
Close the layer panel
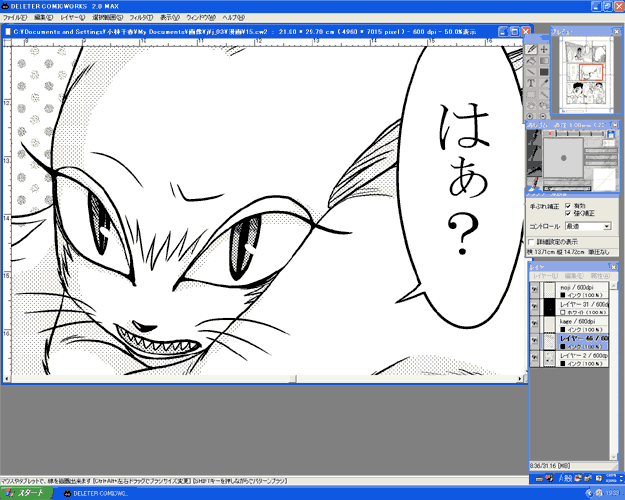click(613, 267)
